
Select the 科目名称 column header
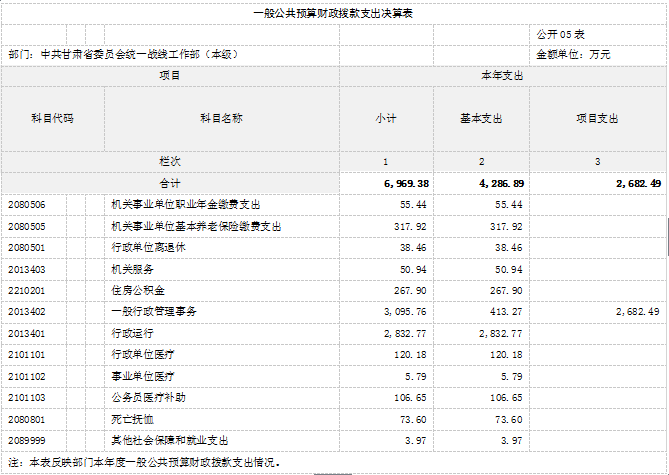tap(222, 119)
